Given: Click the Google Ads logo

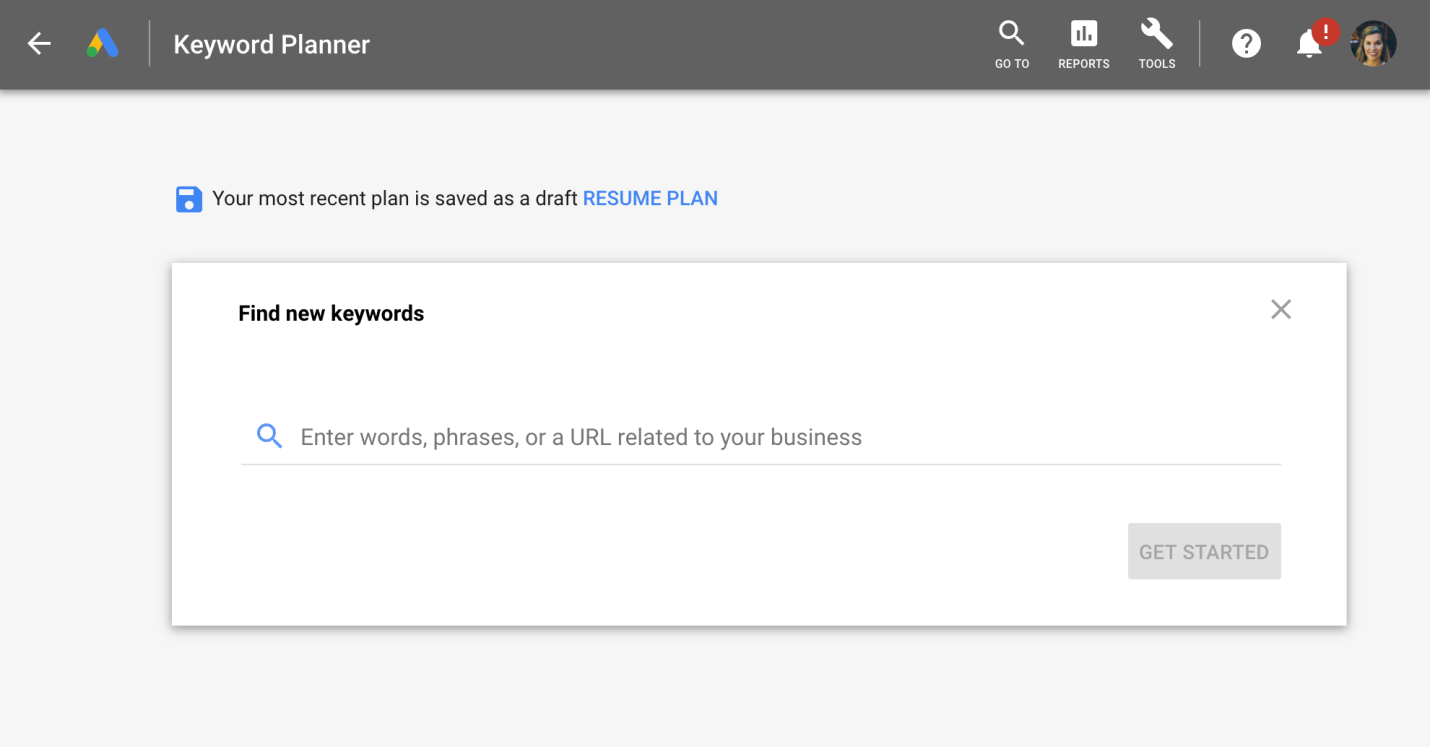Looking at the screenshot, I should [x=102, y=44].
